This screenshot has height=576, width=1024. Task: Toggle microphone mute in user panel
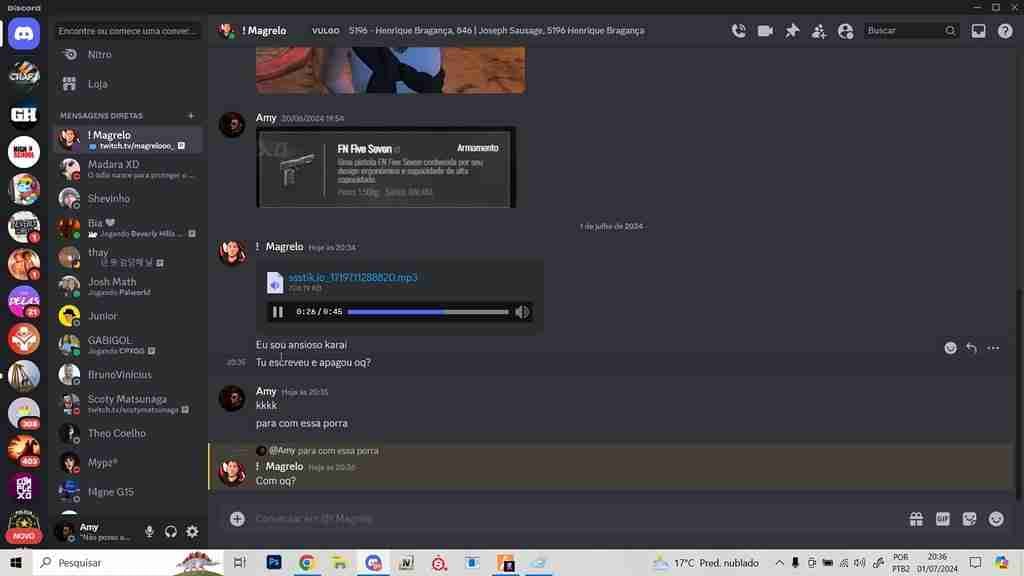point(150,532)
